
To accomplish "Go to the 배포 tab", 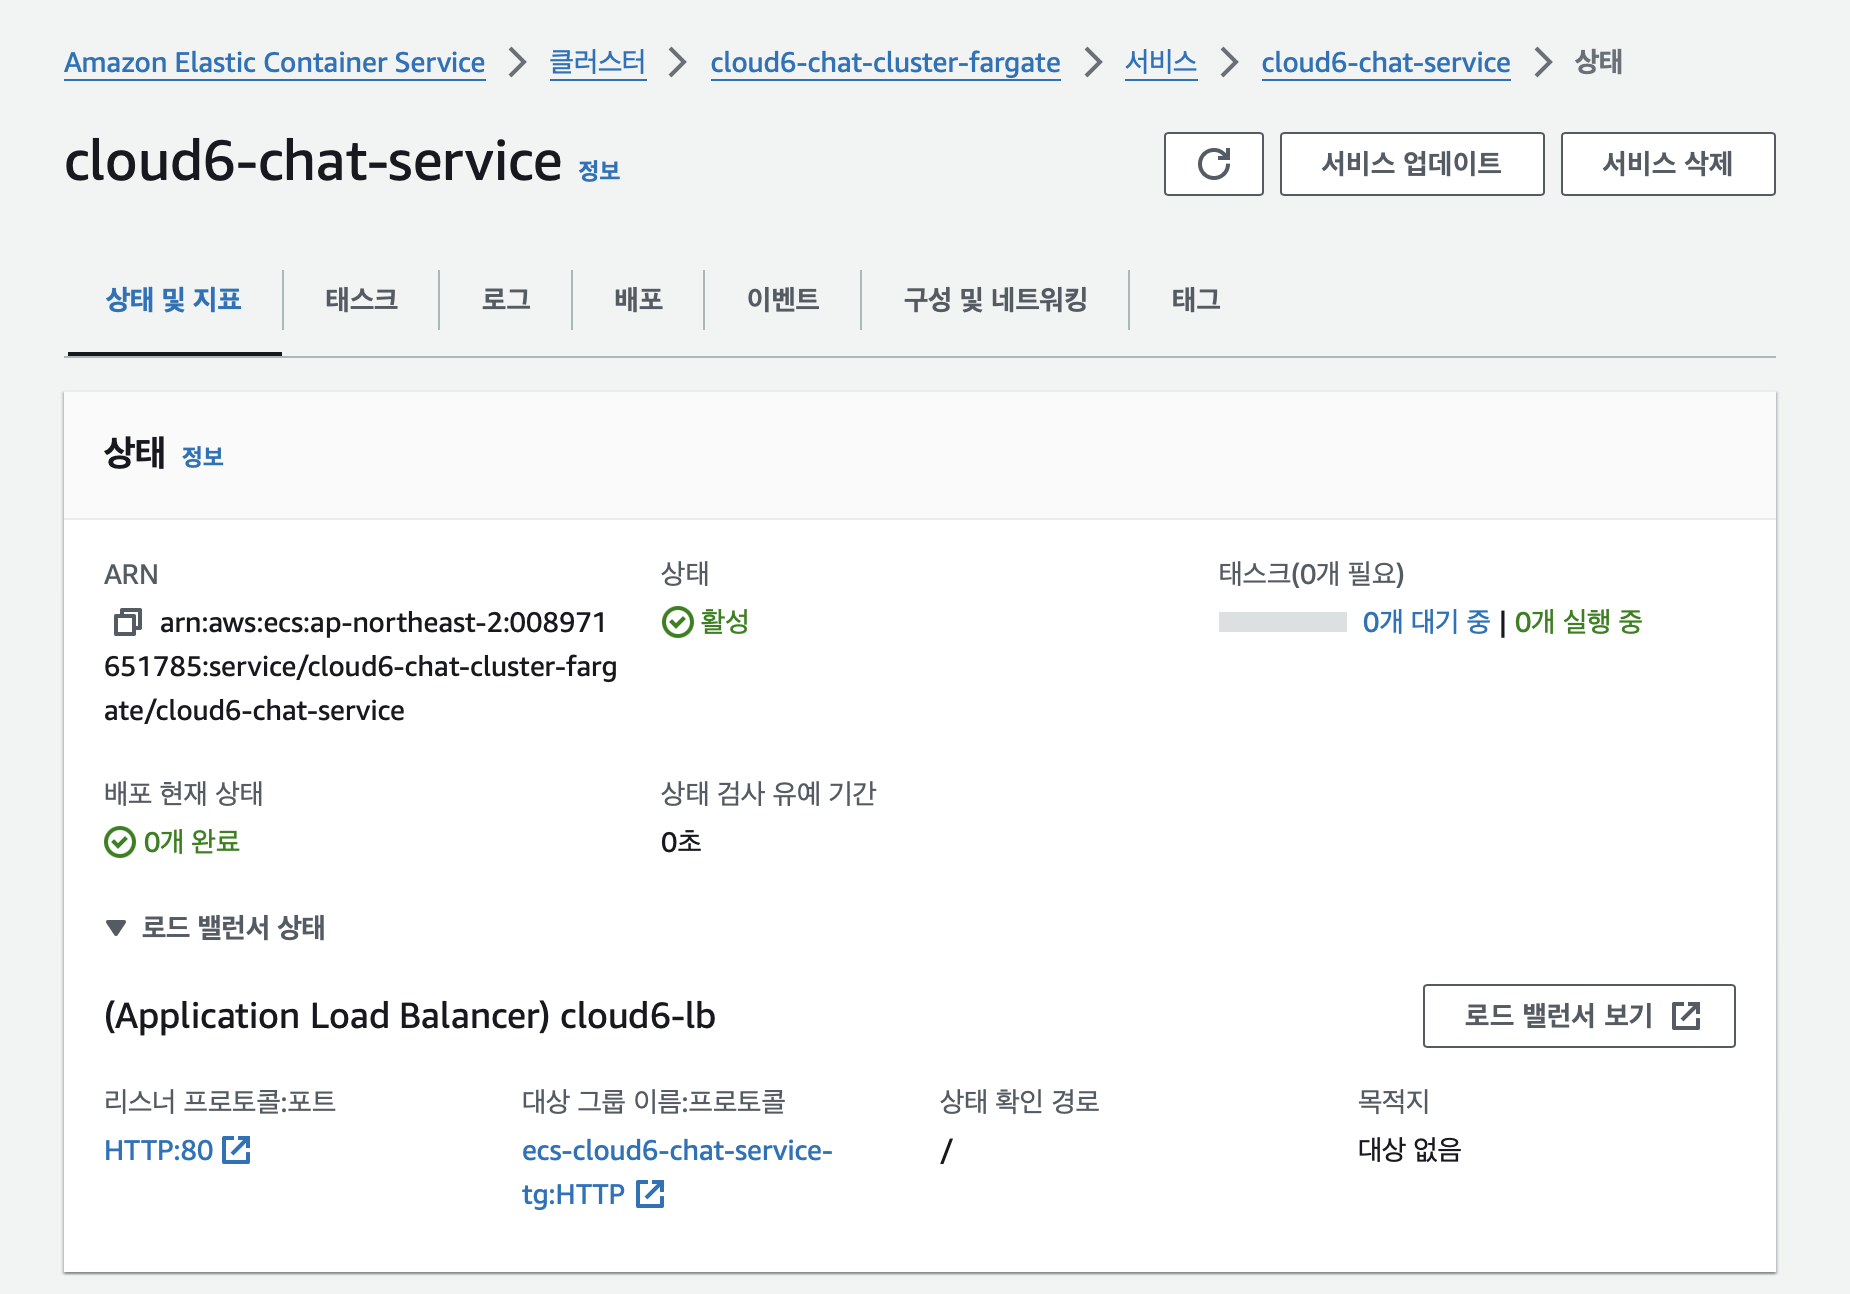I will click(x=638, y=300).
